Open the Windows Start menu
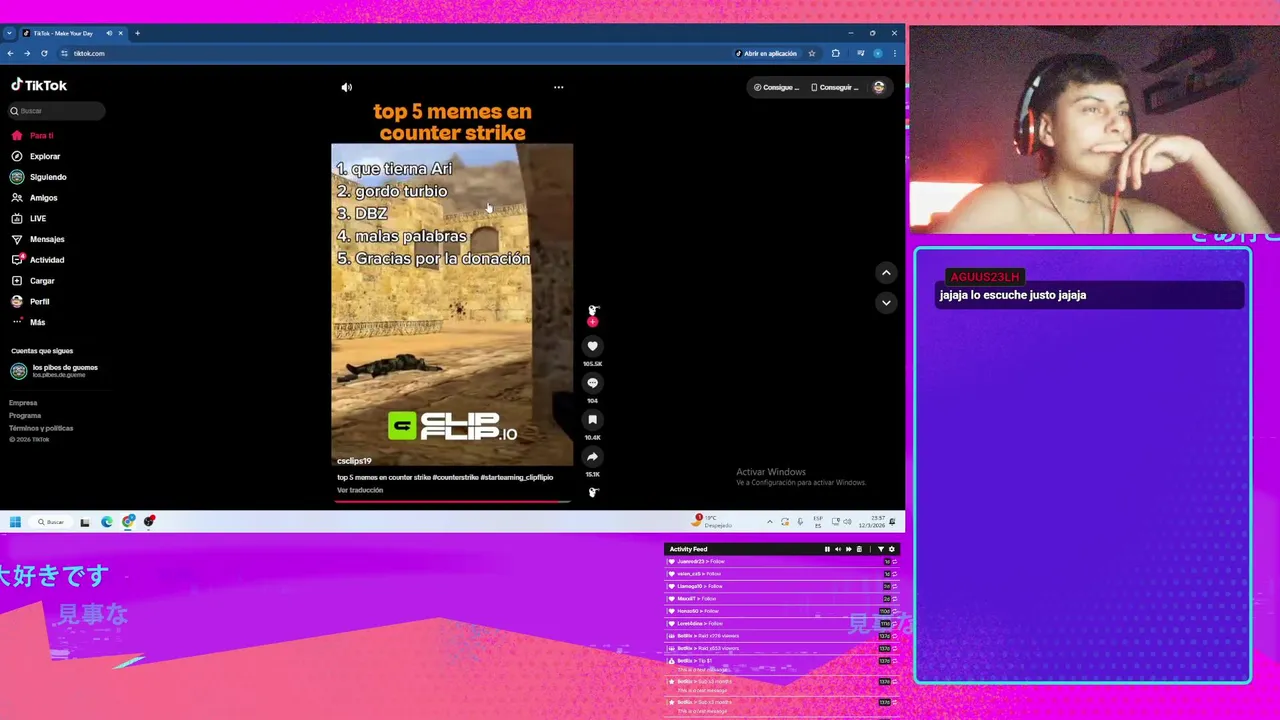 (x=15, y=522)
